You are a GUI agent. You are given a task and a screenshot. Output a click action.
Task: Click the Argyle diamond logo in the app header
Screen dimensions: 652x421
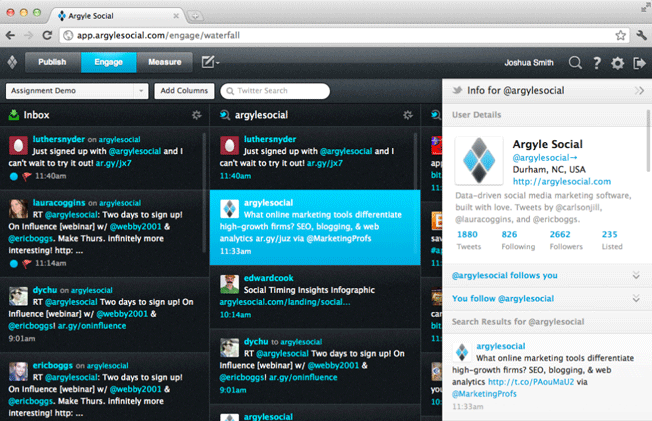coord(12,62)
